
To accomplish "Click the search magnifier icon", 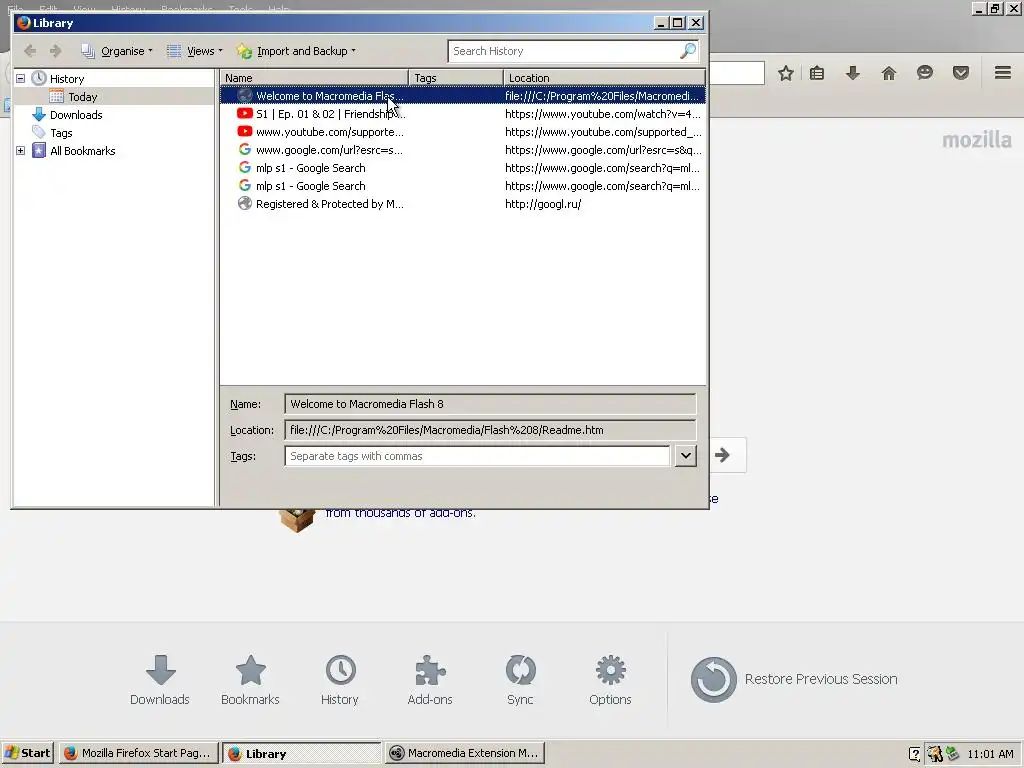I will pyautogui.click(x=688, y=51).
